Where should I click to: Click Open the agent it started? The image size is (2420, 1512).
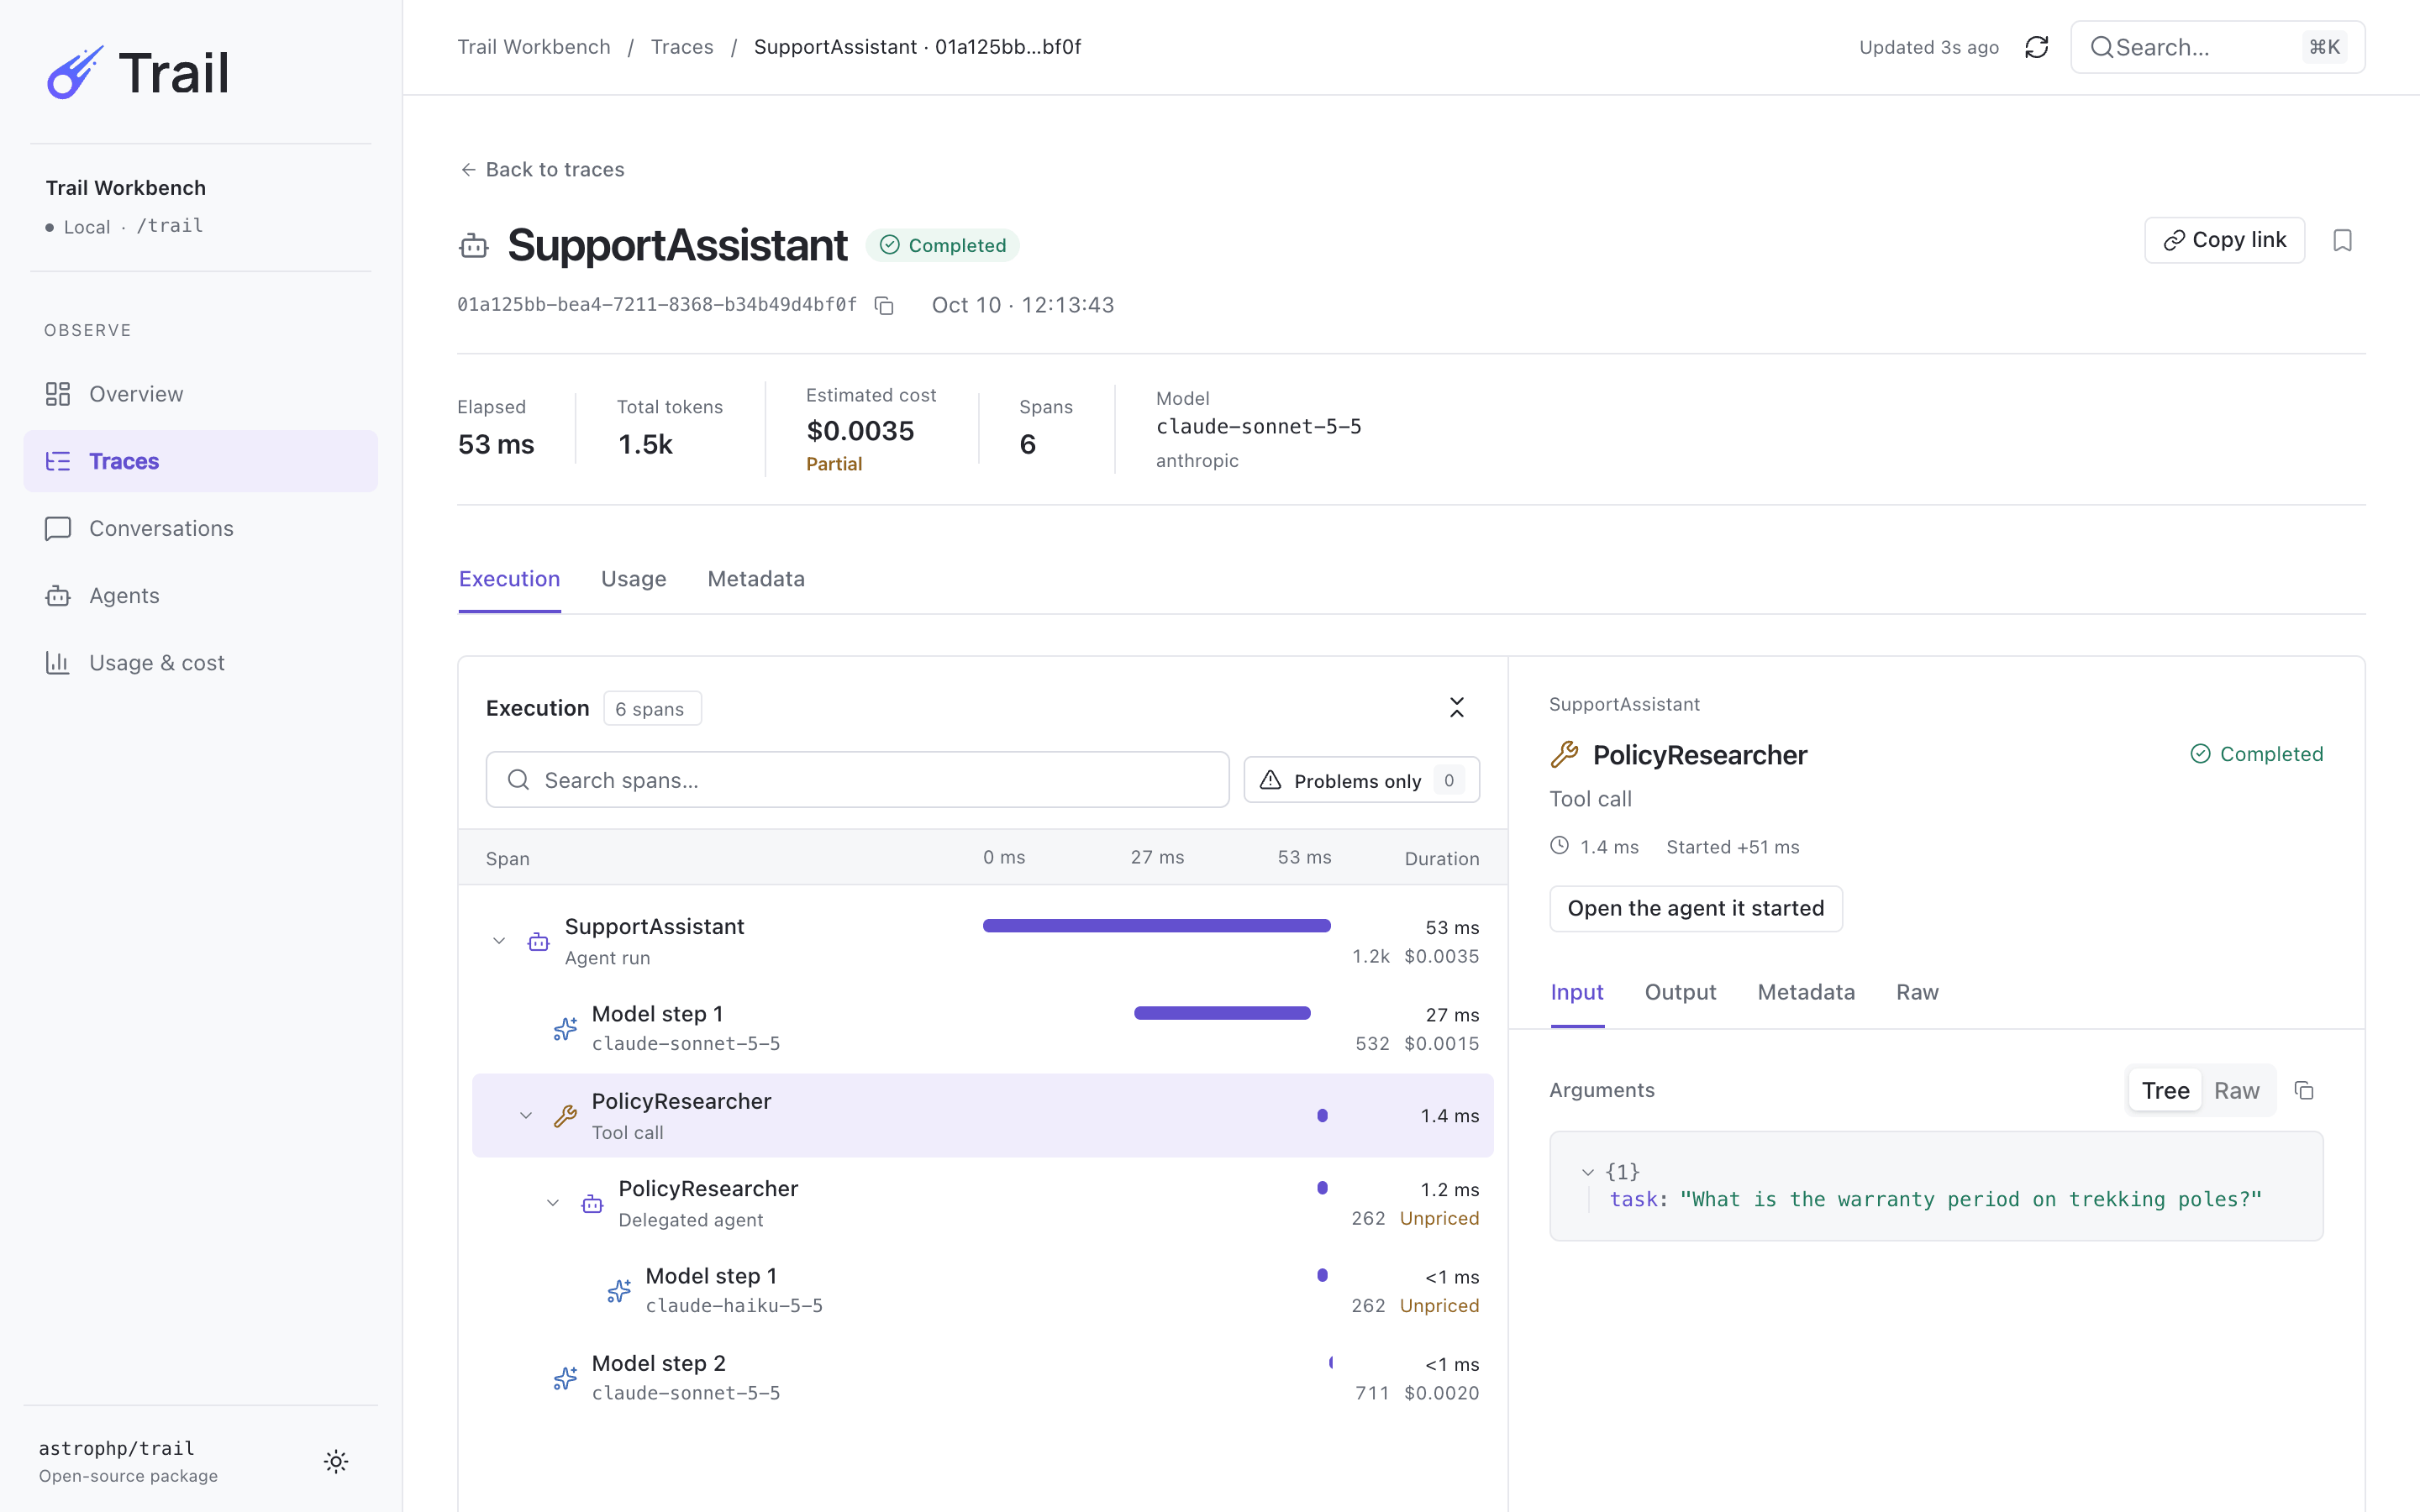click(1696, 908)
